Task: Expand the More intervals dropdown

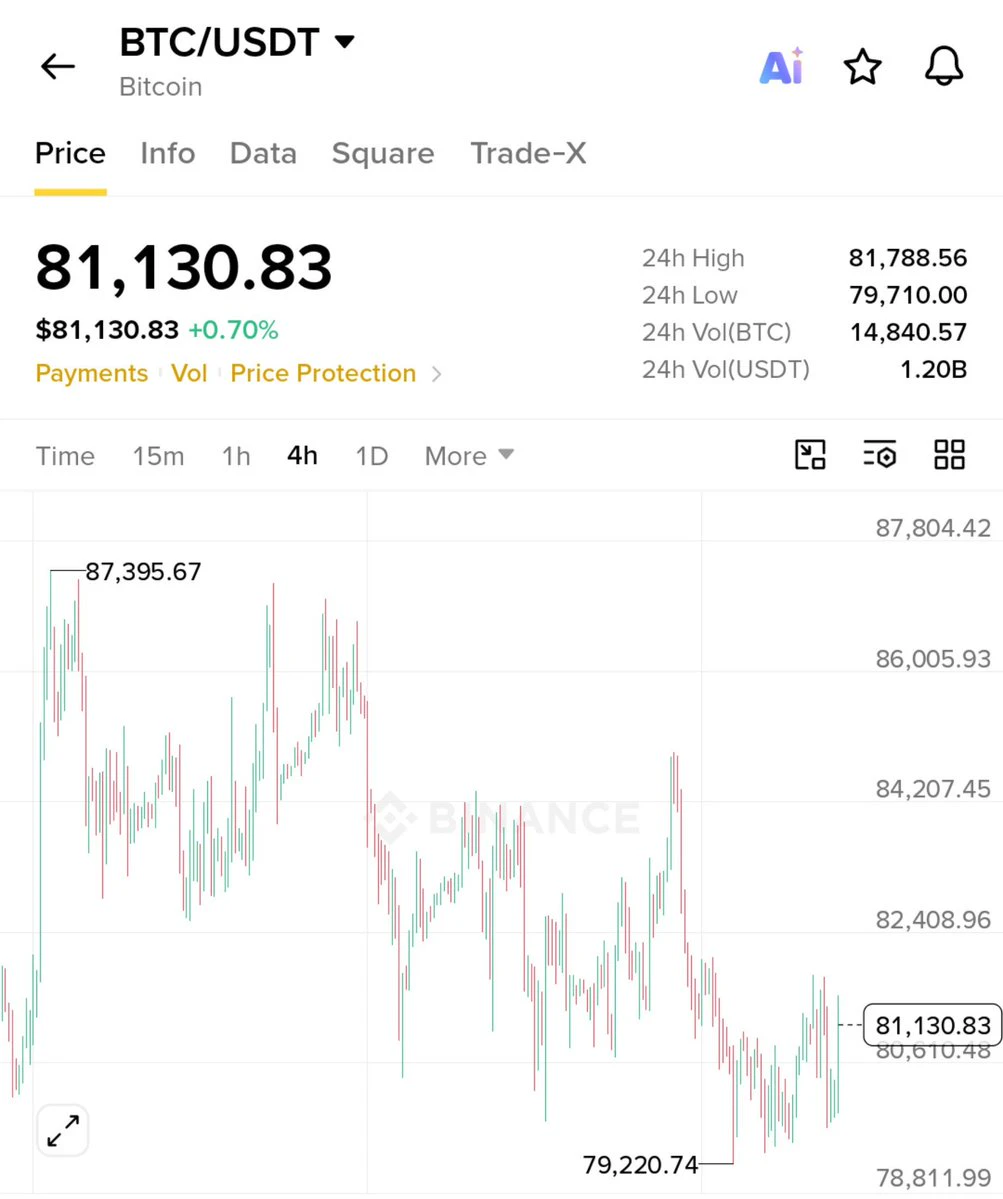Action: (x=469, y=456)
